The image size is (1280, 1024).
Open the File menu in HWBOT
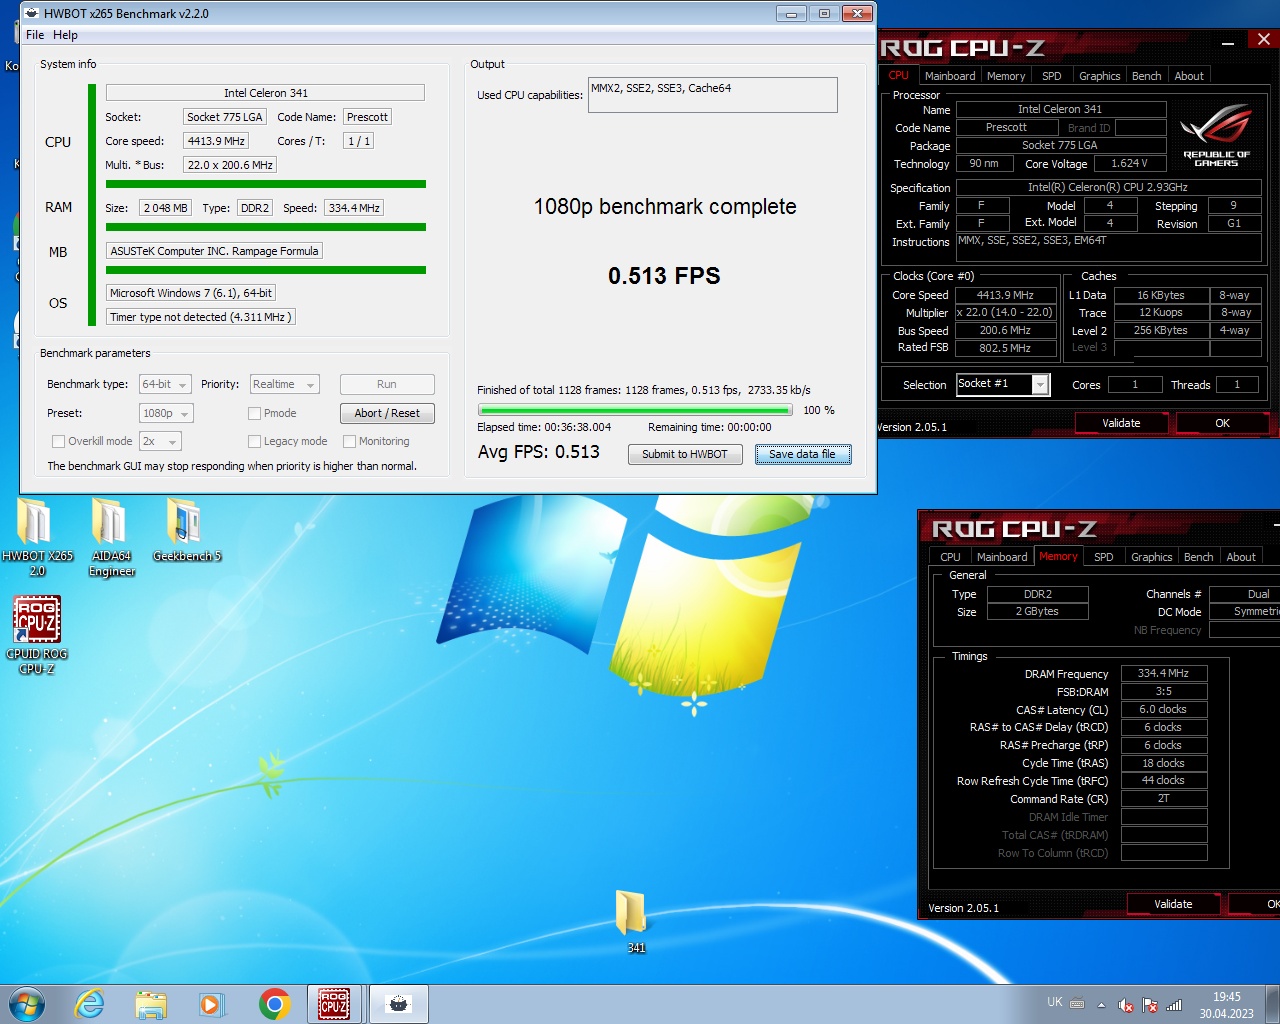(35, 35)
